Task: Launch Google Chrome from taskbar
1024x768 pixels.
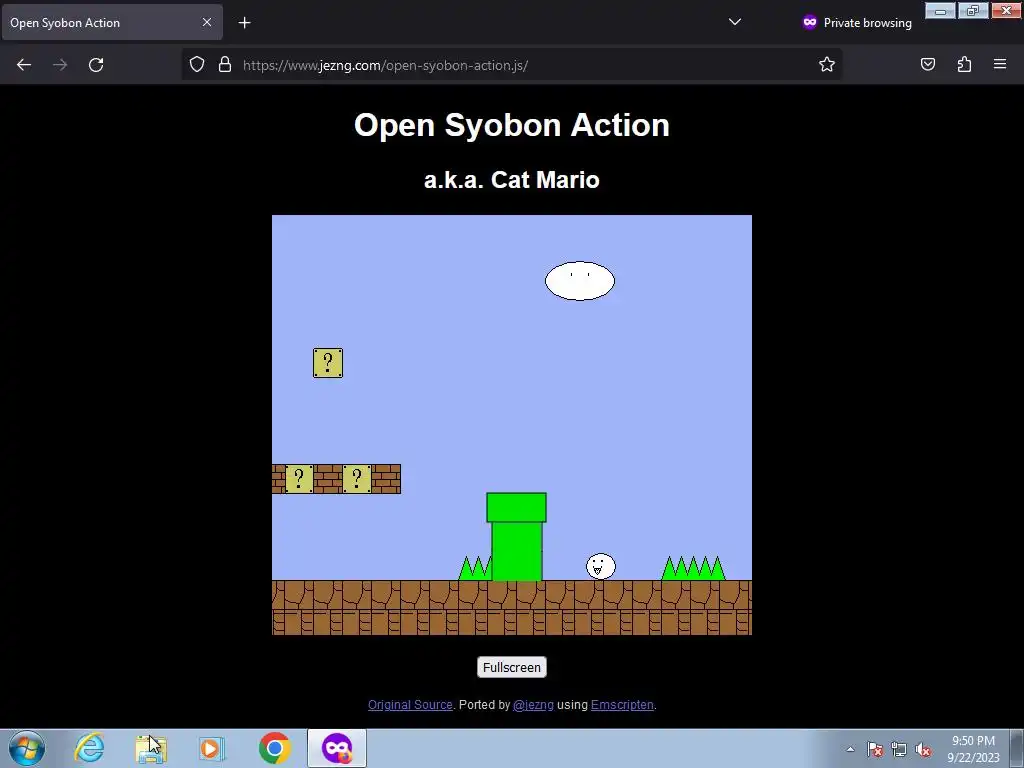Action: click(274, 748)
